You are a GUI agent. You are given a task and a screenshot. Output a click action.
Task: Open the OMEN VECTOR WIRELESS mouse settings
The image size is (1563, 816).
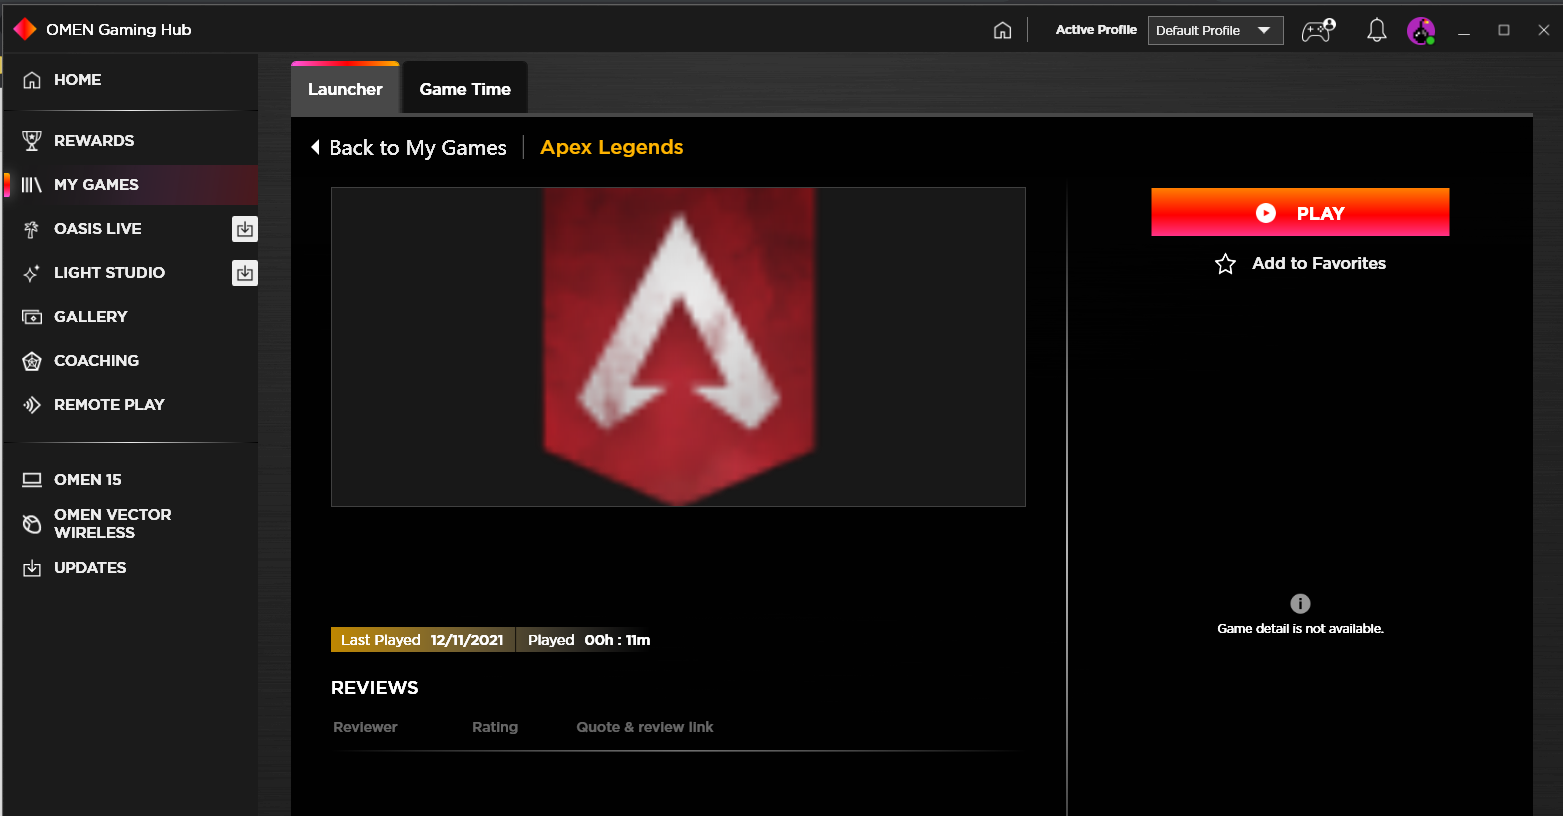click(113, 522)
